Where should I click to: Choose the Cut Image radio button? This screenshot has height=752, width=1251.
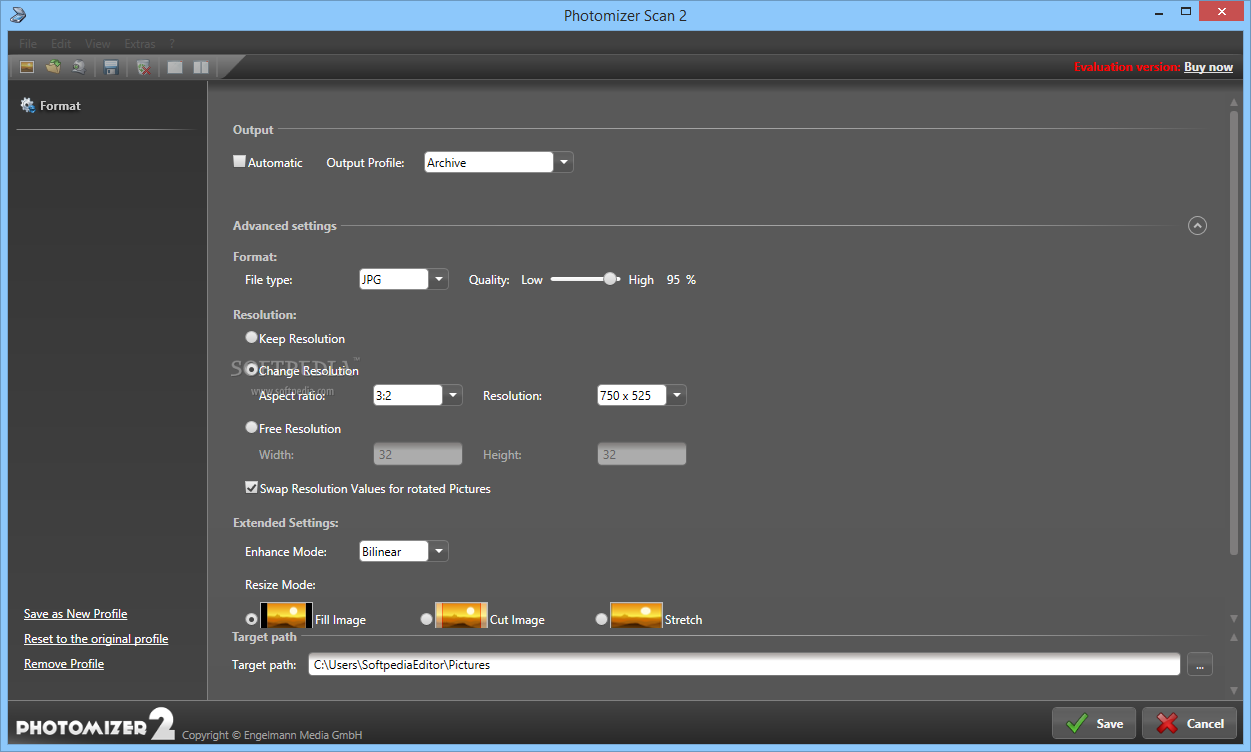coord(426,619)
